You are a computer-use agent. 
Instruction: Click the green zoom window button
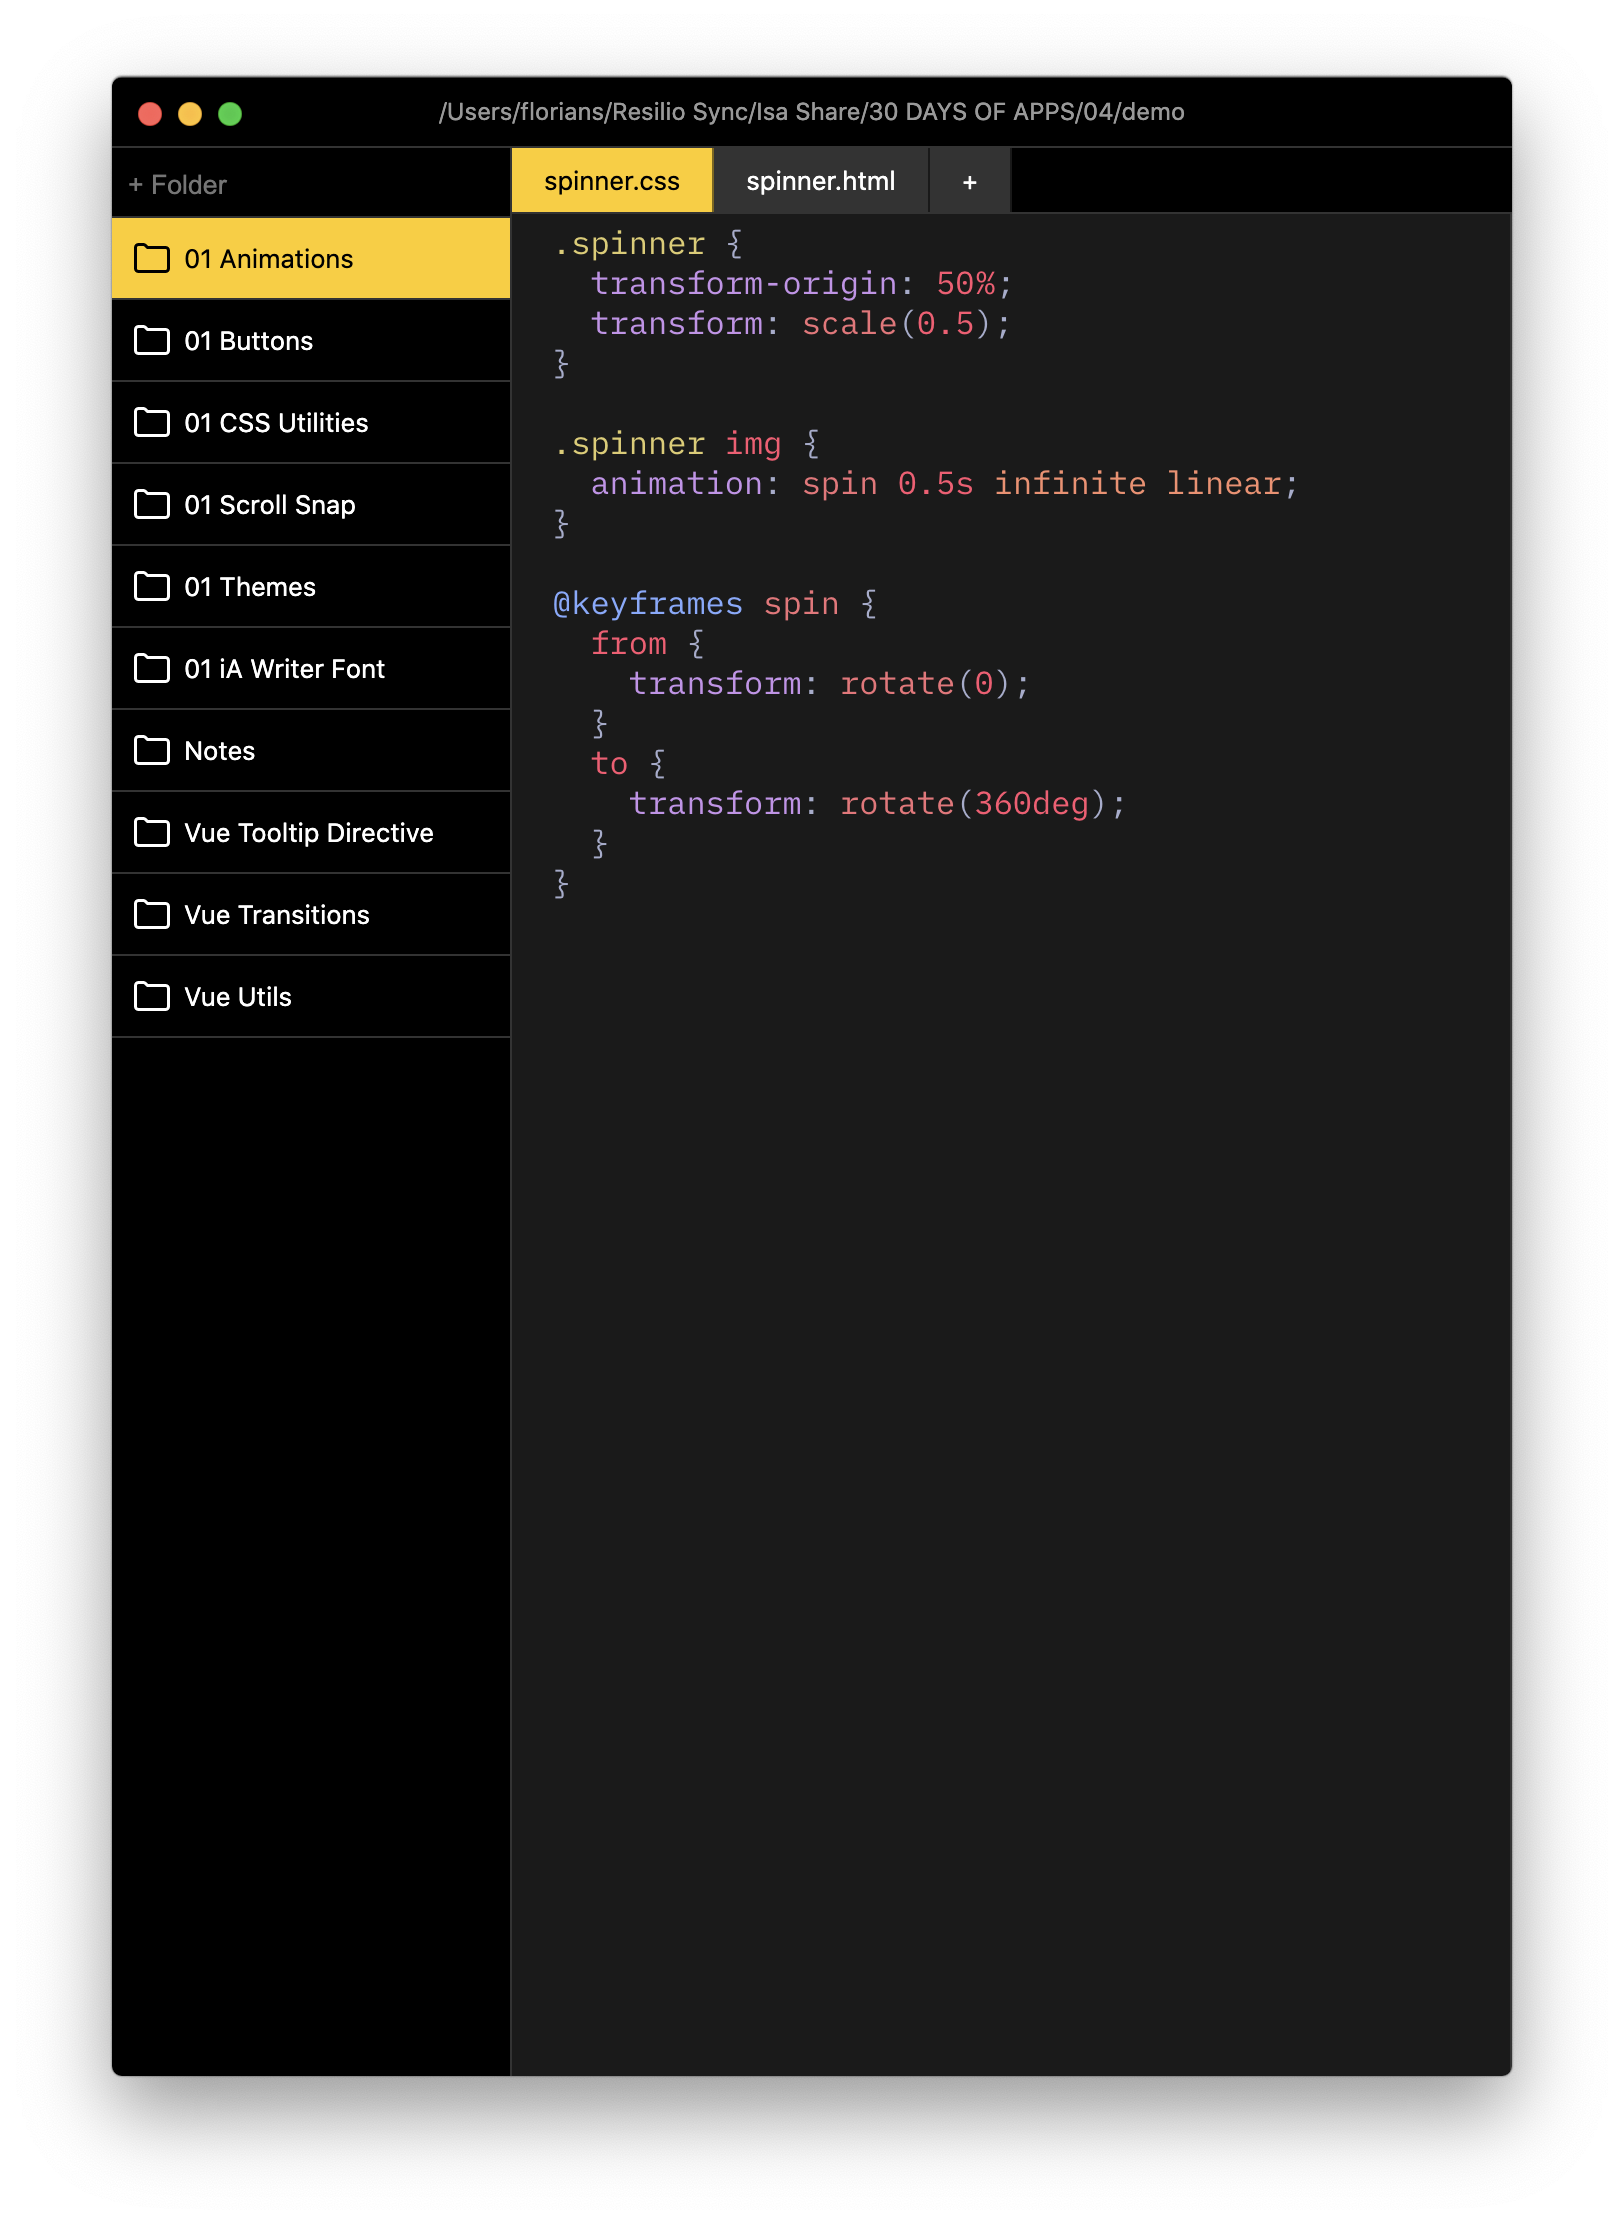tap(230, 114)
